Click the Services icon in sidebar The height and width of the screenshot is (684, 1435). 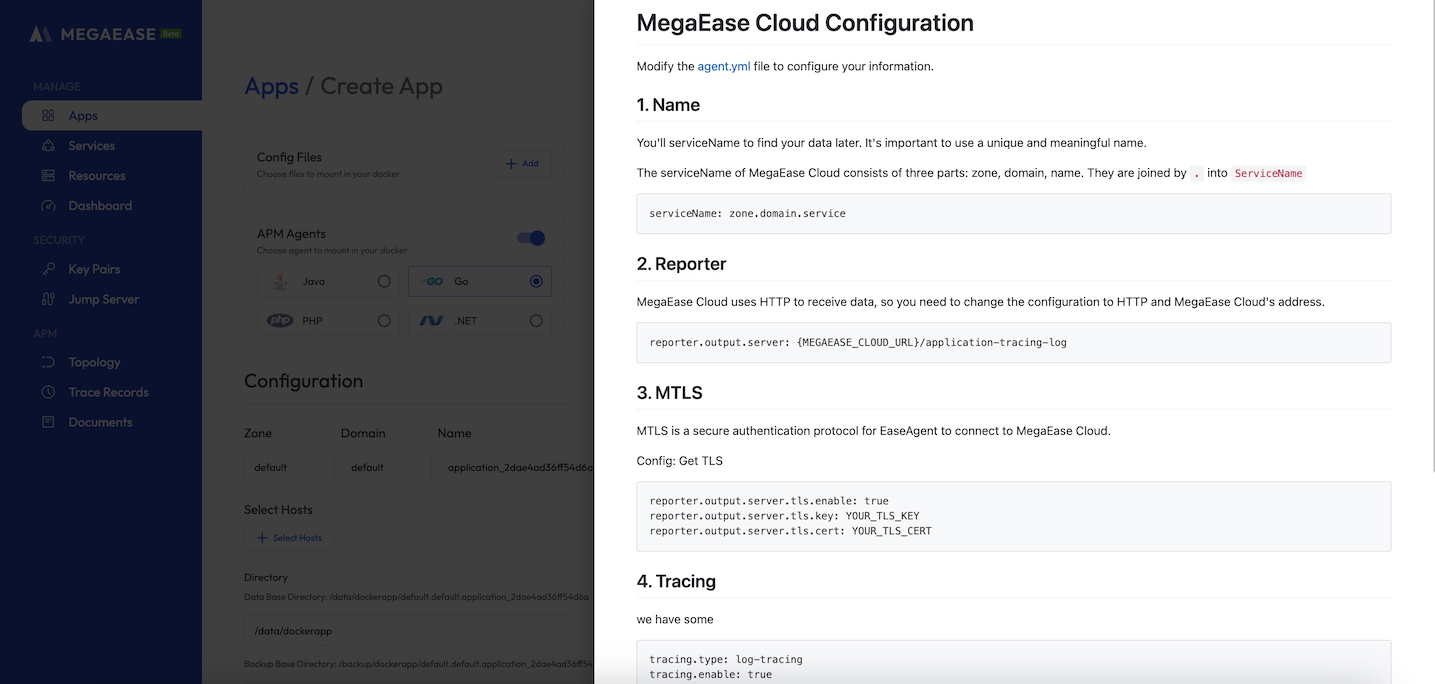click(48, 146)
